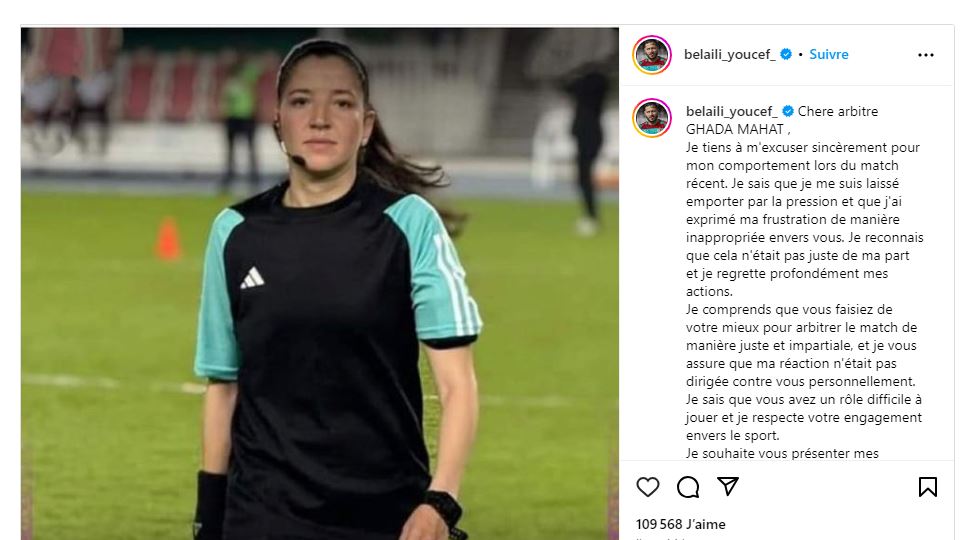Screen dimensions: 976x540
Task: Open the three-dots more options menu
Action: (x=926, y=55)
